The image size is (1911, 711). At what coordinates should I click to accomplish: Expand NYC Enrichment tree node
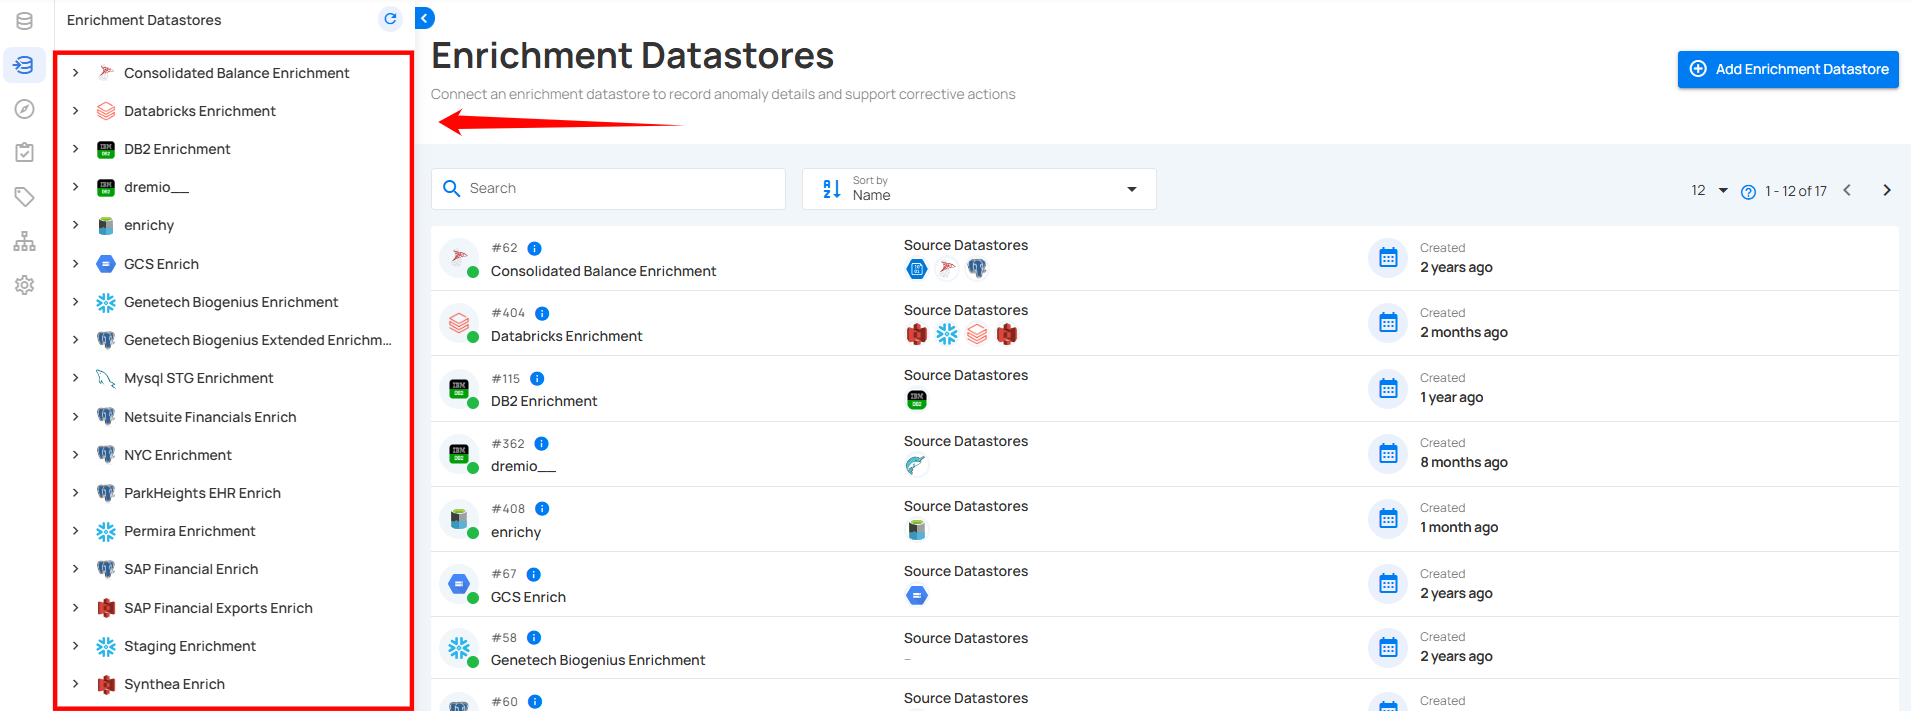pos(75,455)
